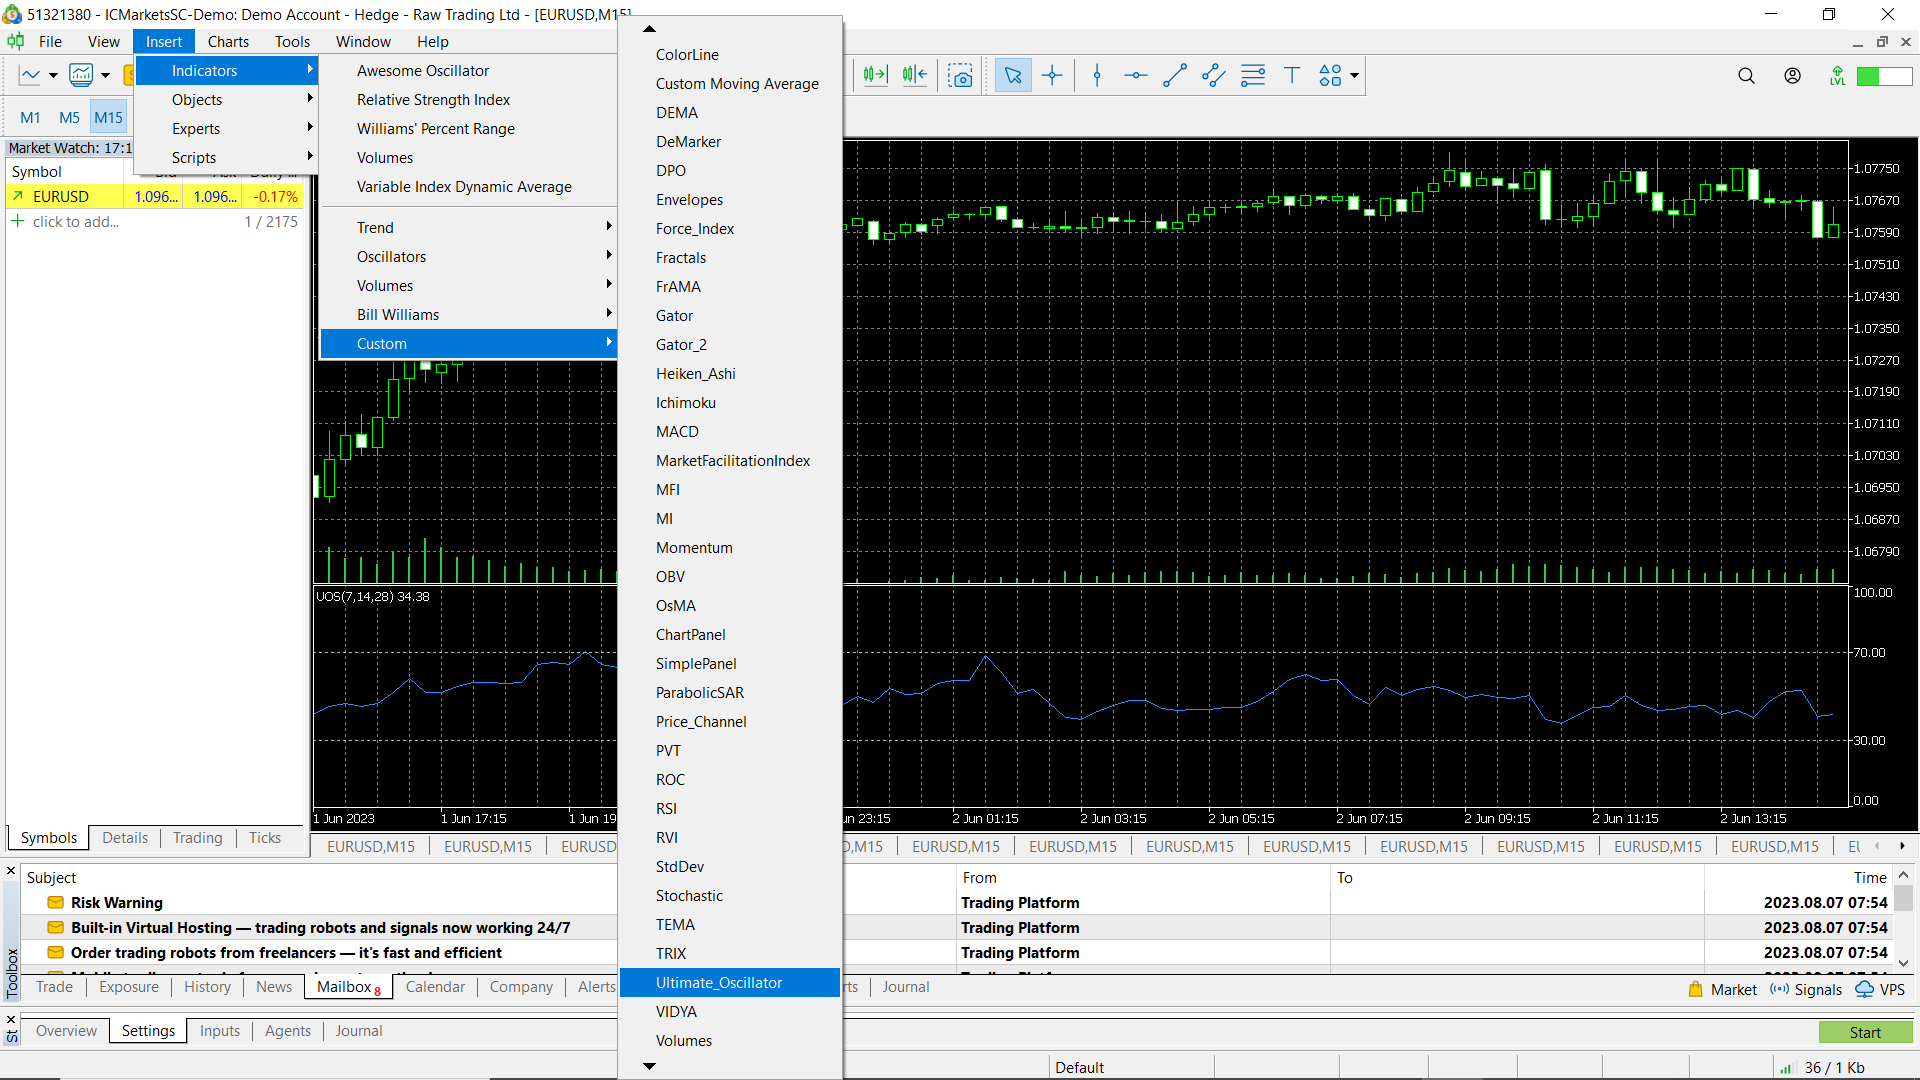
Task: Pick Stochastic from the custom list
Action: coord(730,896)
